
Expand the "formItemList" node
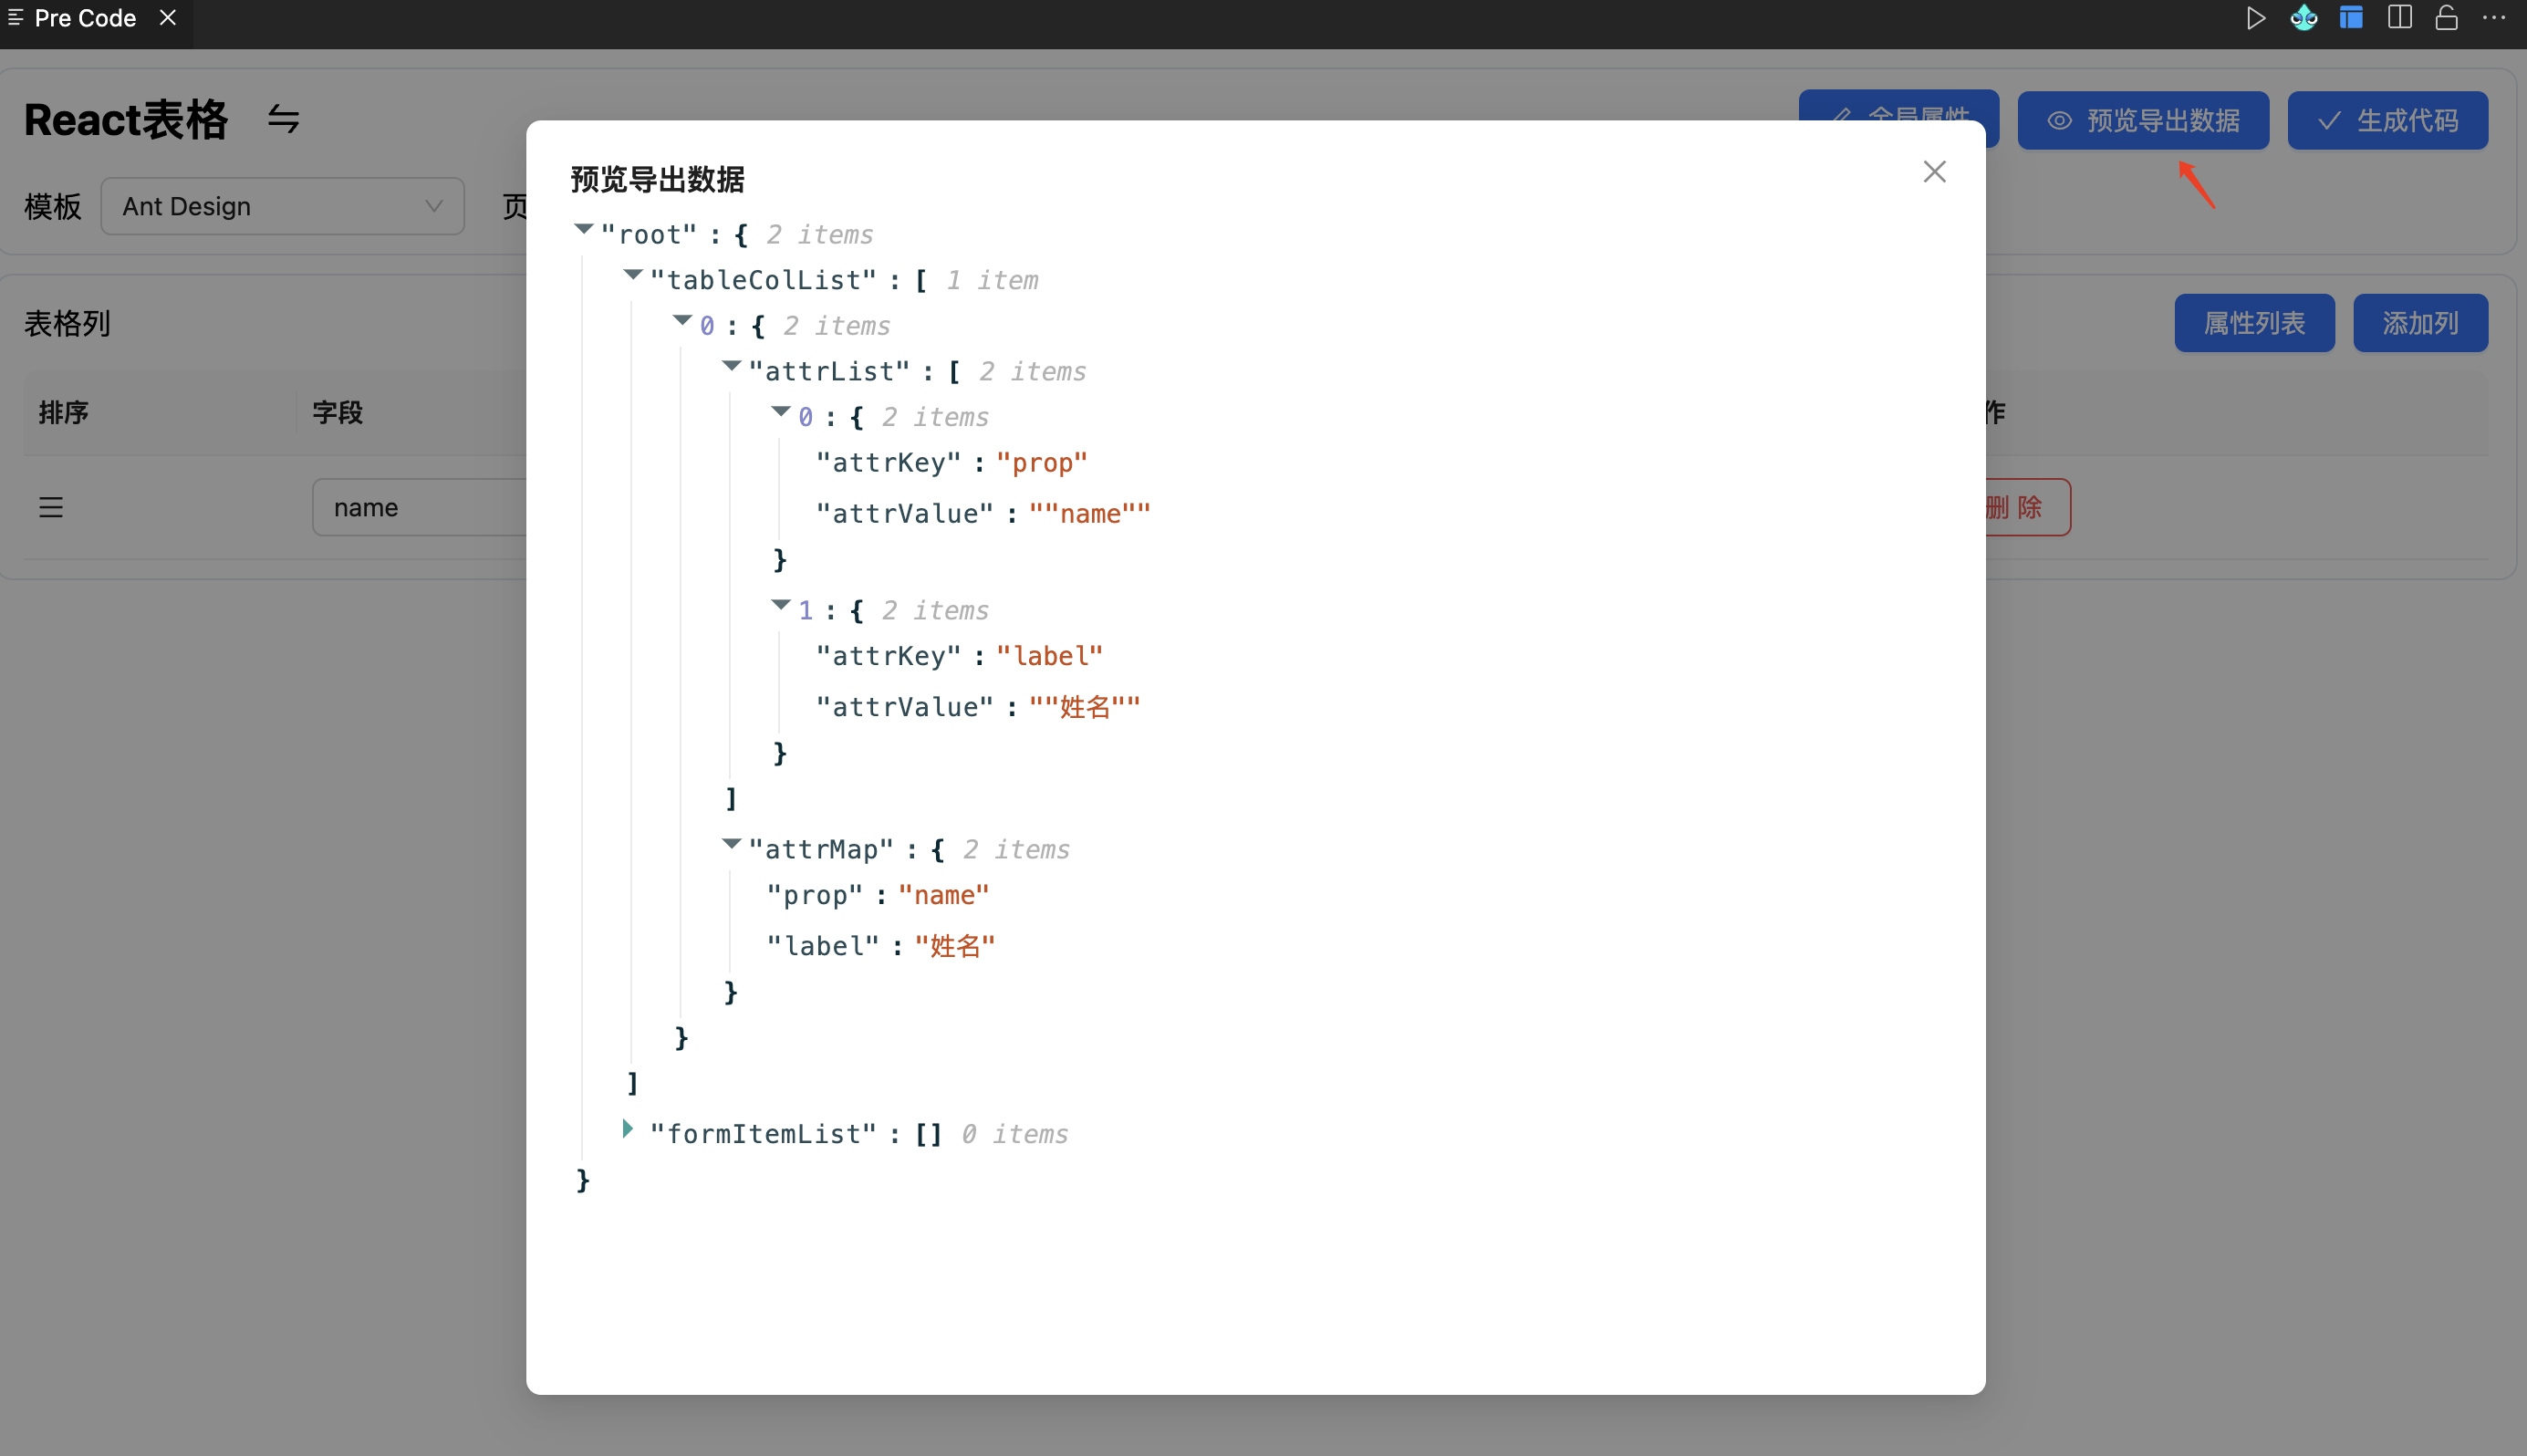pos(628,1129)
